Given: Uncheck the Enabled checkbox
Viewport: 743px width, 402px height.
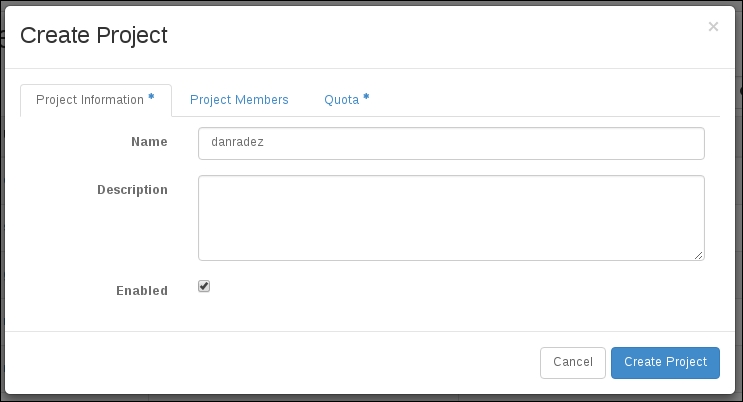Looking at the screenshot, I should point(204,286).
